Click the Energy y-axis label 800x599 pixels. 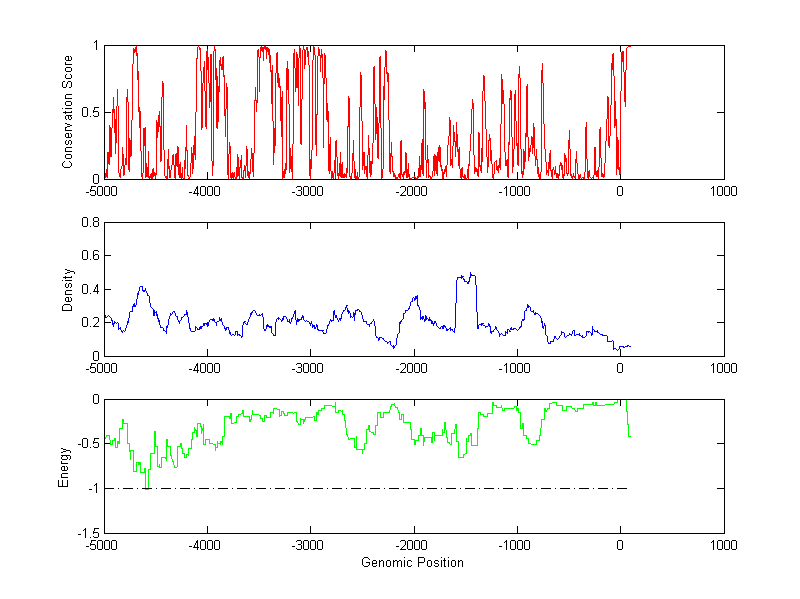pos(65,466)
